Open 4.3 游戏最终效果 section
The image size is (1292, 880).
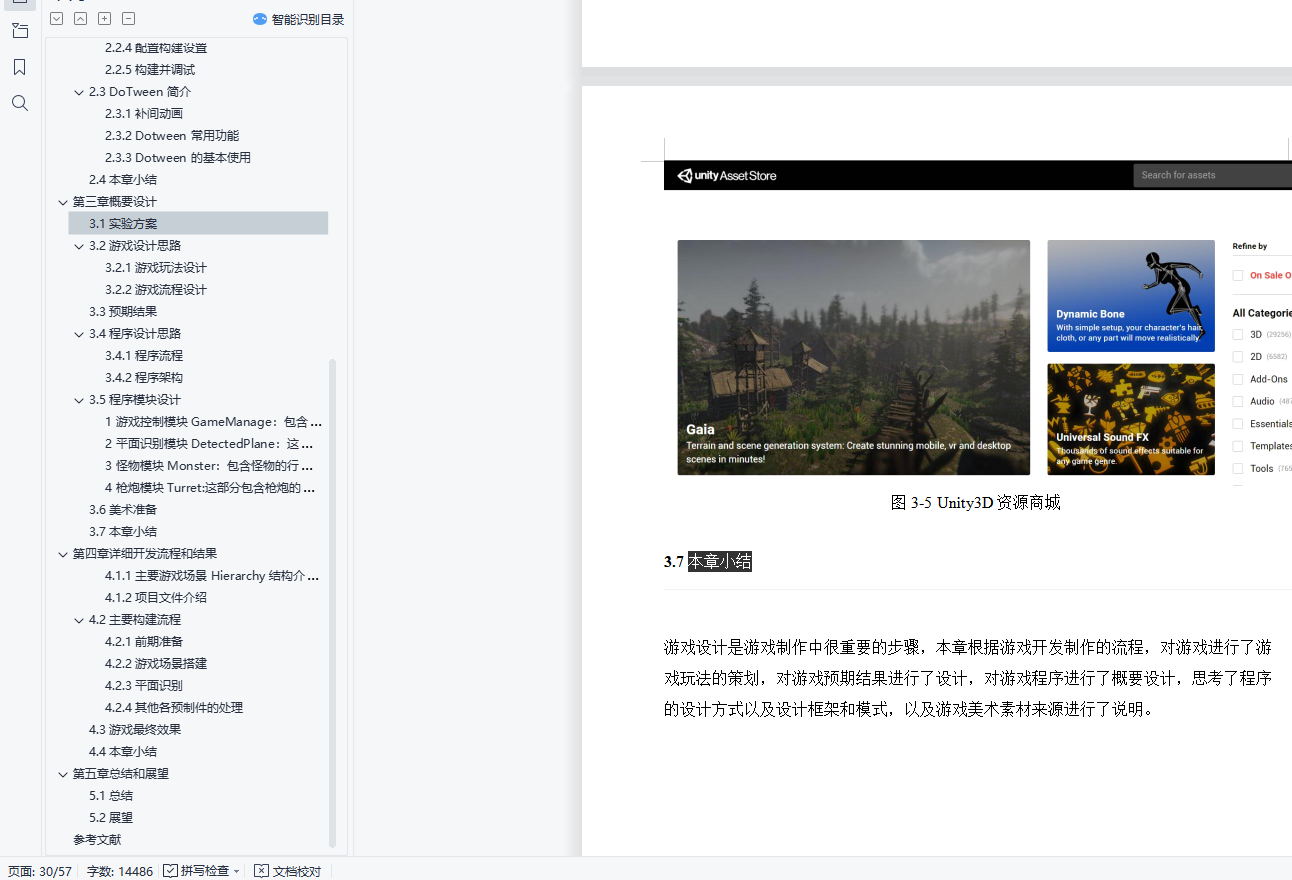point(135,730)
